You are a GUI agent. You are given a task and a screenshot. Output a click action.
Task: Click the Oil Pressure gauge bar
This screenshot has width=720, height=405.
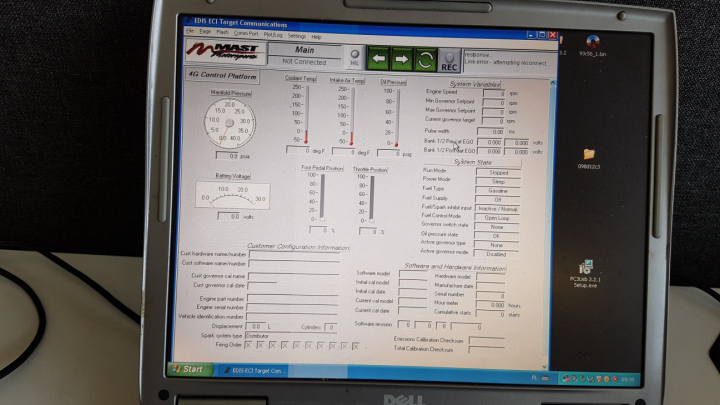click(x=397, y=118)
